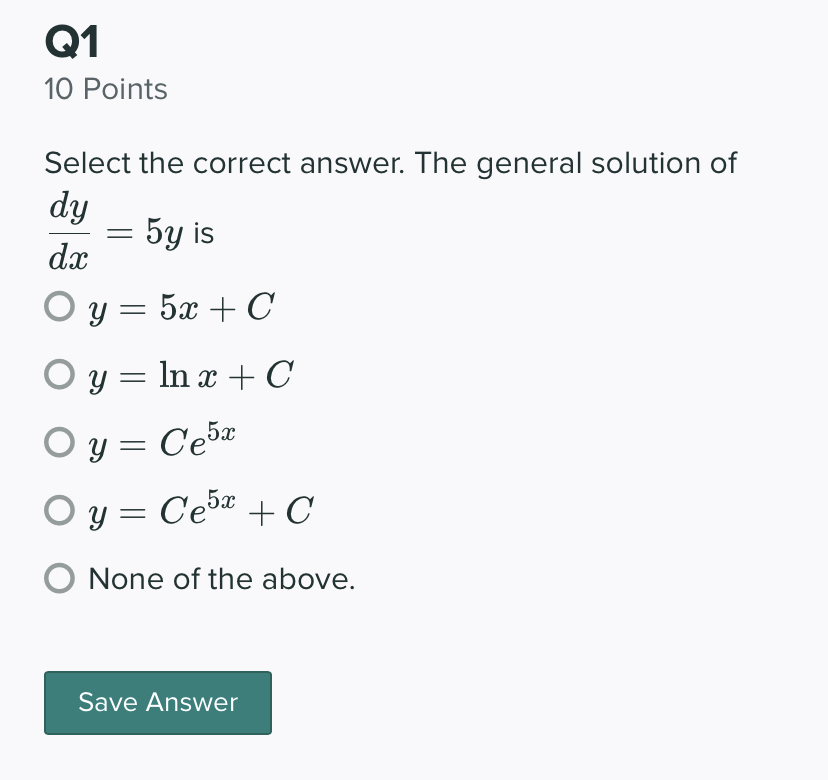Click the 10 Points label
Screen dimensions: 828x780
(104, 89)
